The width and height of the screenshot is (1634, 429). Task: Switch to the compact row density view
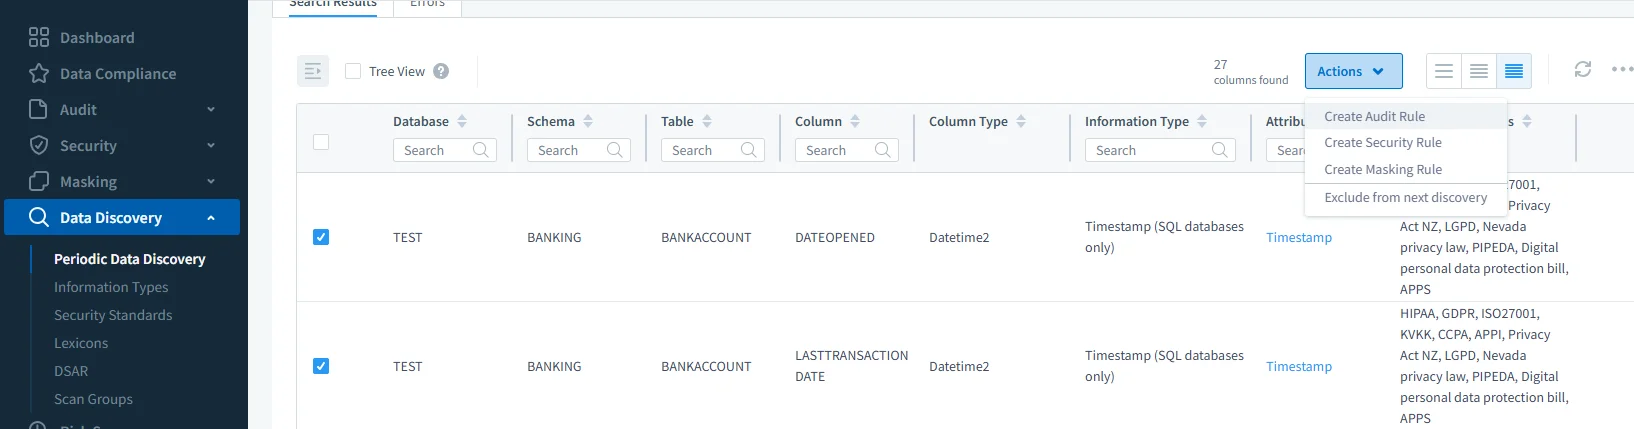[1514, 71]
